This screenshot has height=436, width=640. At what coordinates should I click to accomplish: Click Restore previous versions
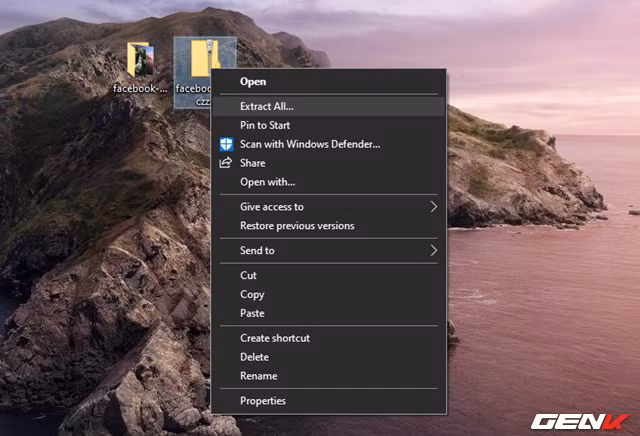[x=297, y=226]
